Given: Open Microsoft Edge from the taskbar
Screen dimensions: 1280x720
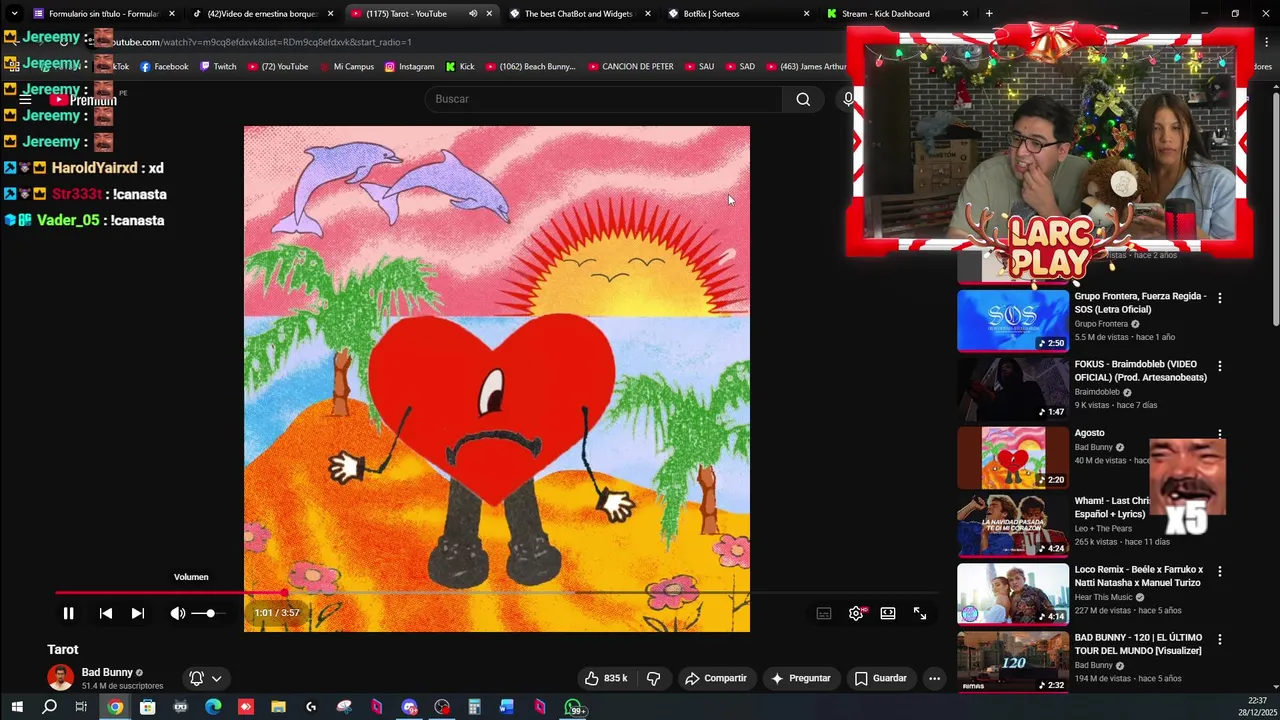Looking at the screenshot, I should 213,707.
